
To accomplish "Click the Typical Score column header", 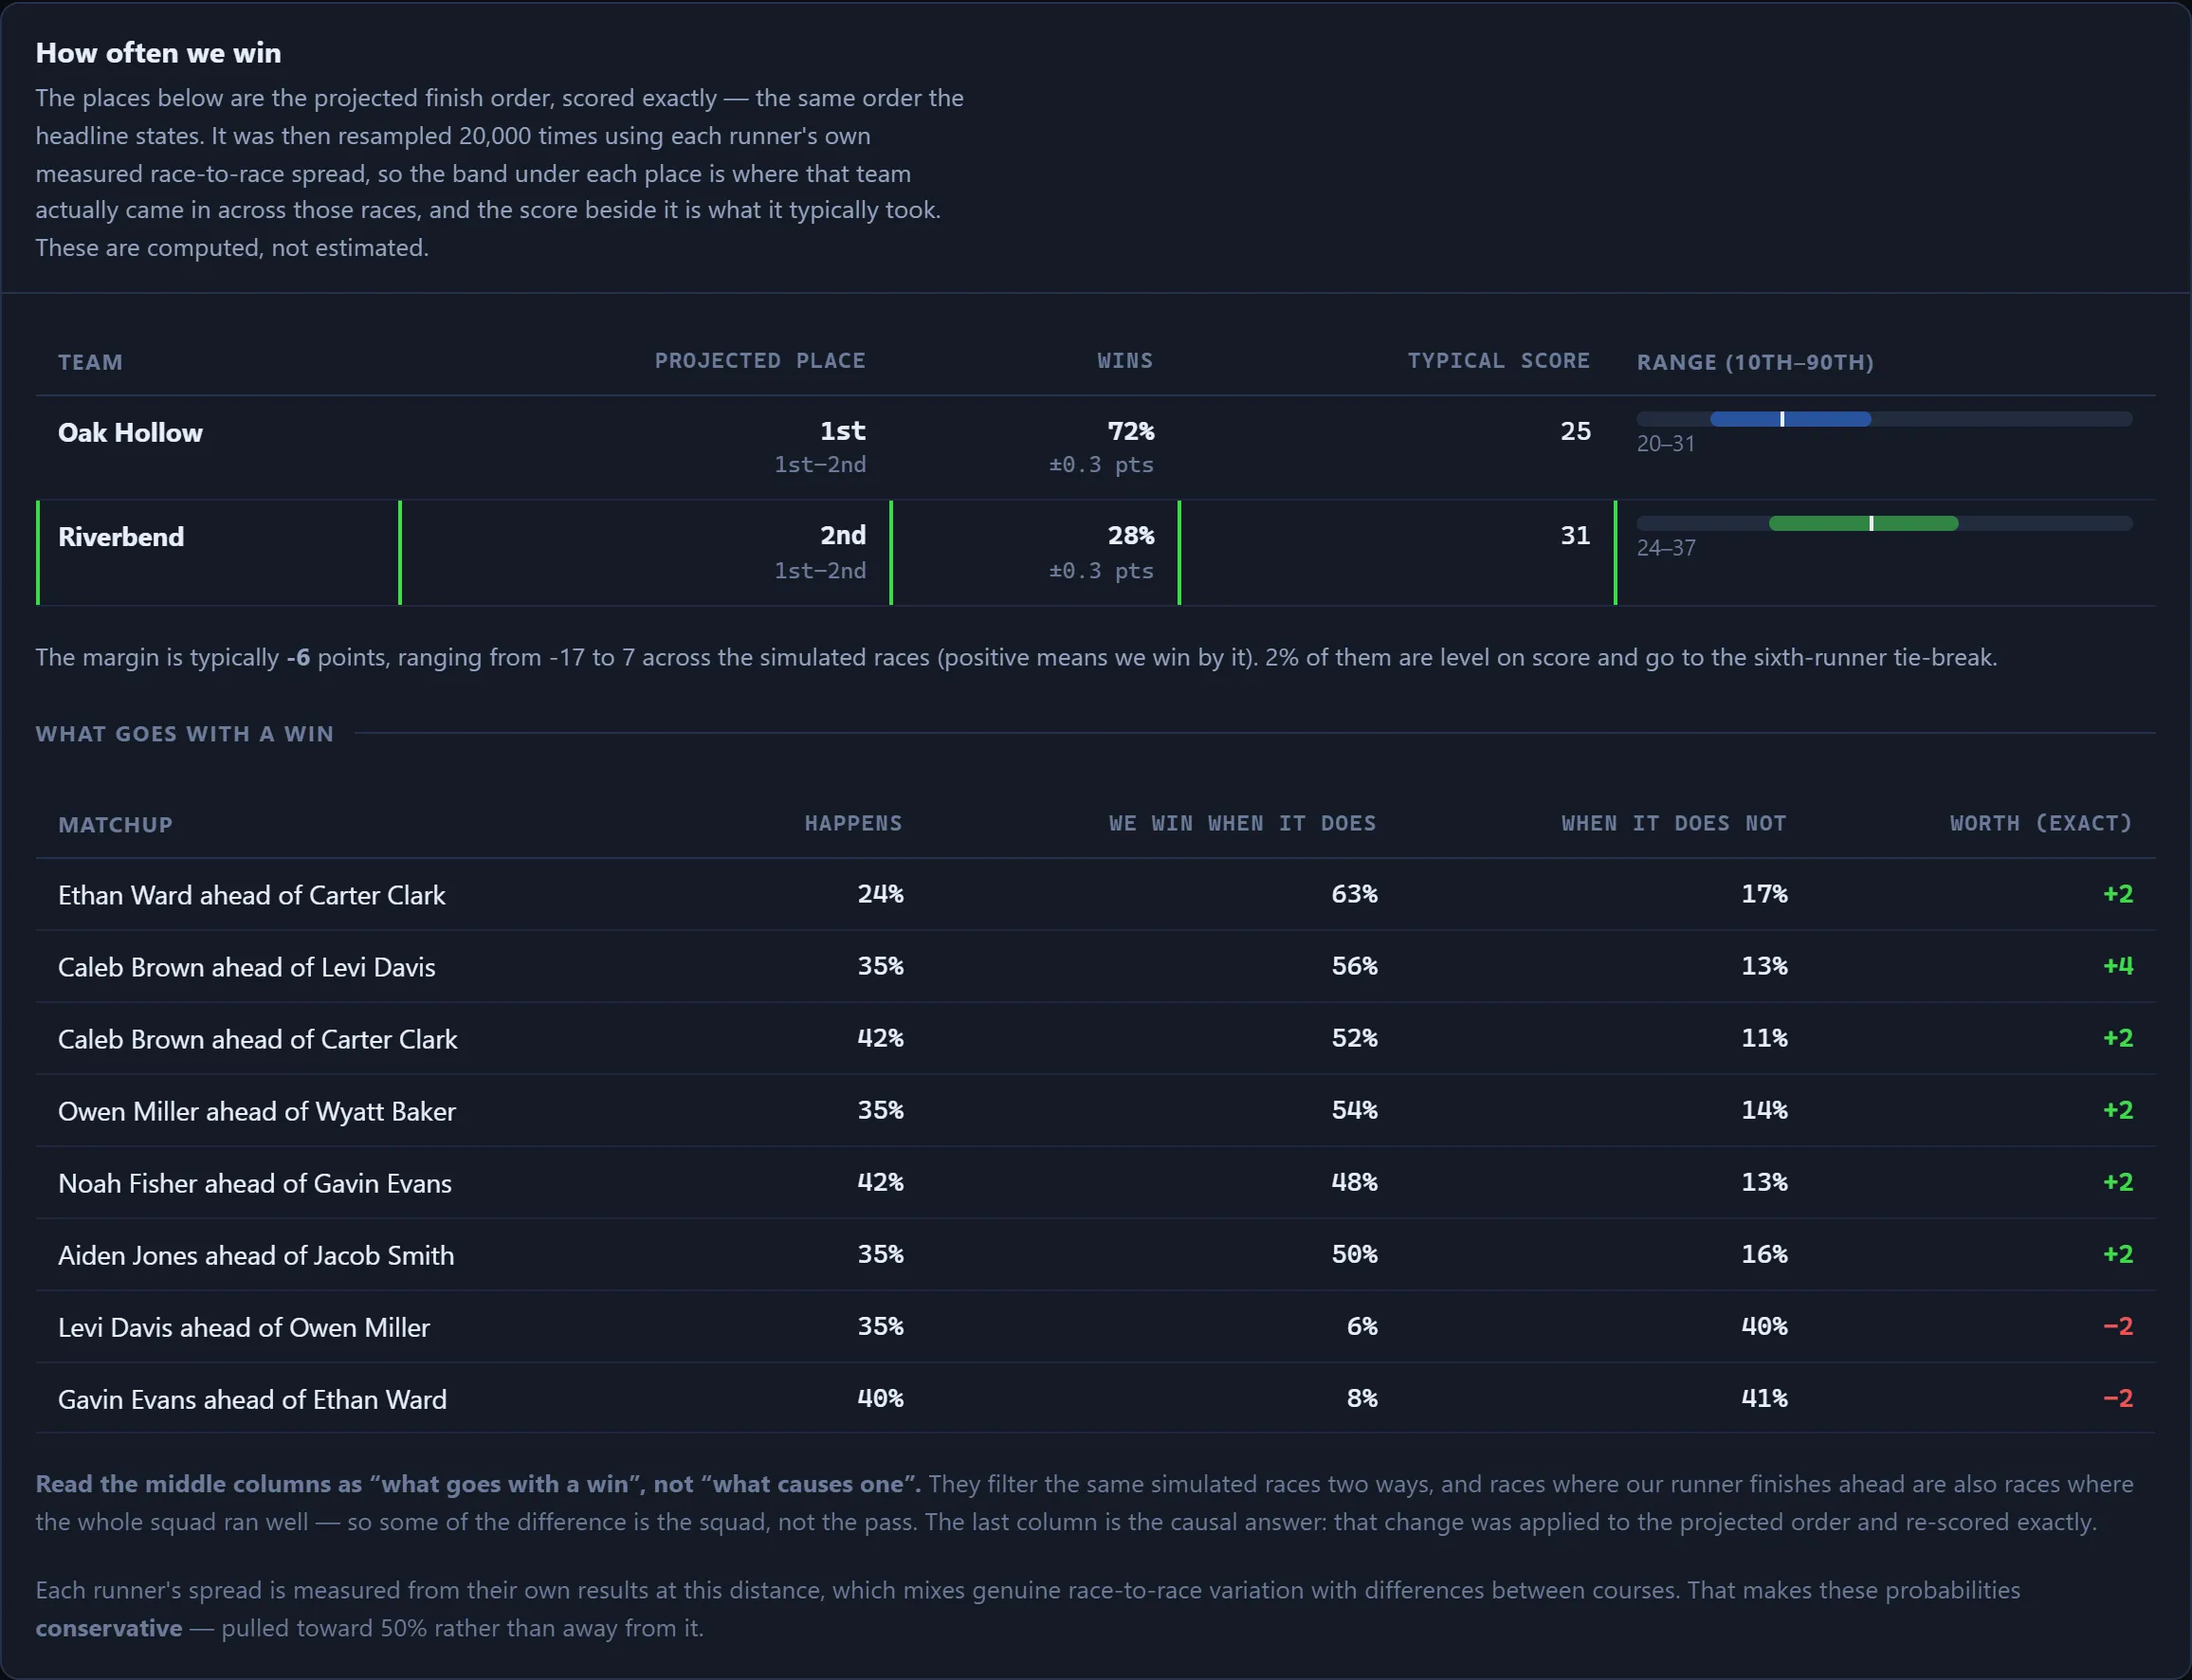I will point(1498,361).
